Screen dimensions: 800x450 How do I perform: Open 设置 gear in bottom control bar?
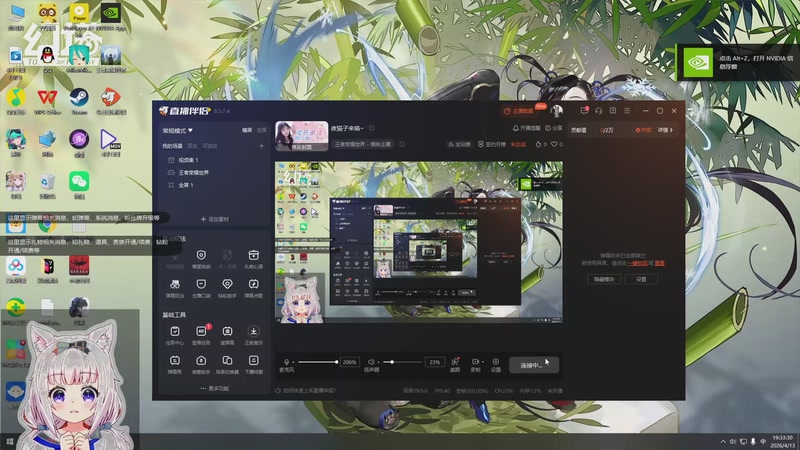[x=495, y=364]
